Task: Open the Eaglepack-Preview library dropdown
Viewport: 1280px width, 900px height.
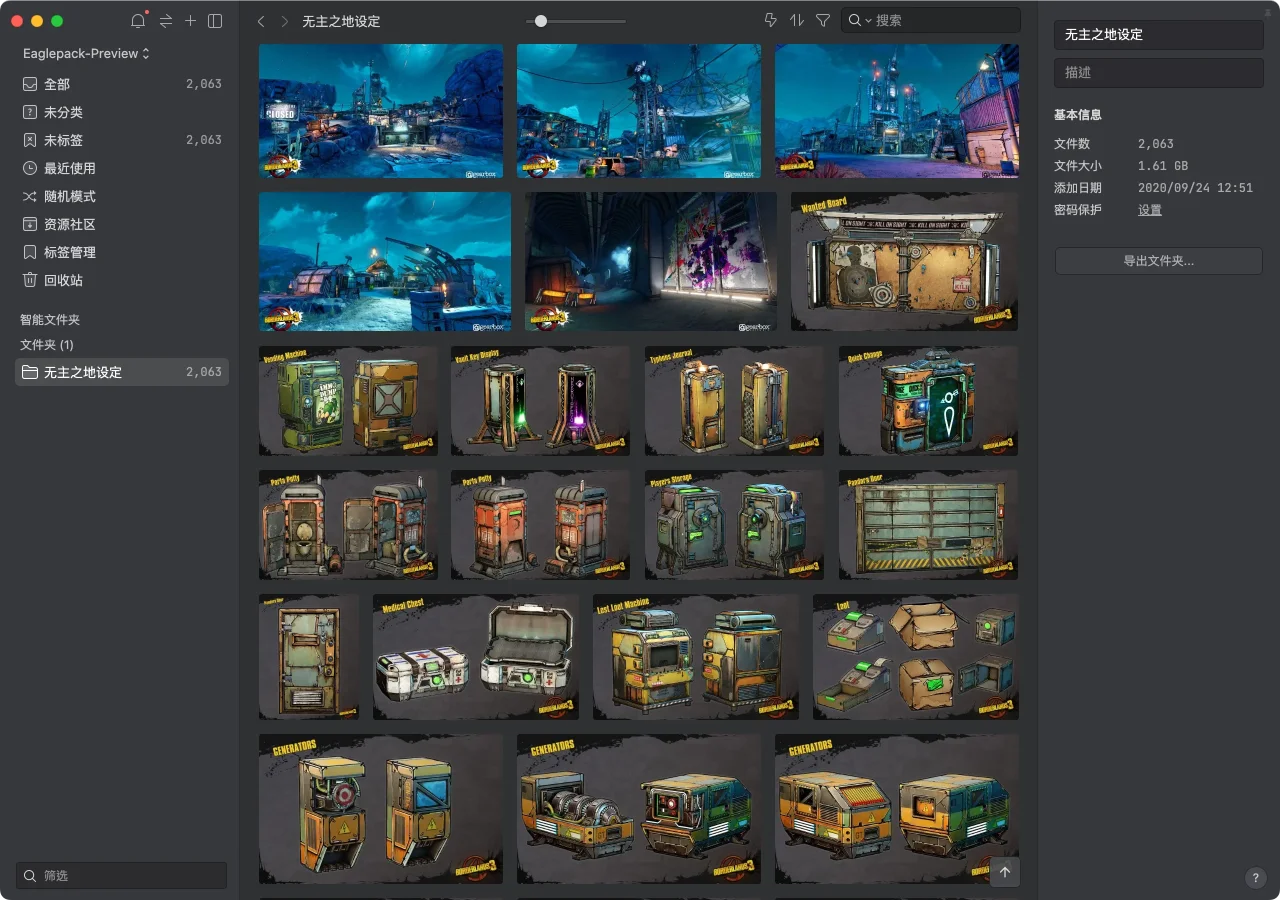Action: click(87, 53)
